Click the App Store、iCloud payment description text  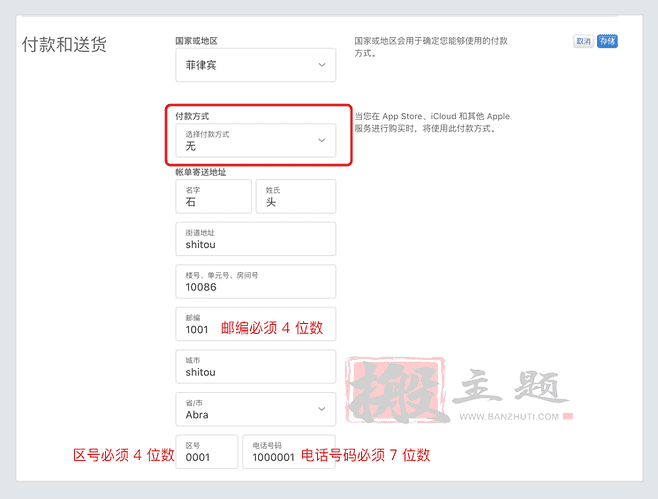432,122
